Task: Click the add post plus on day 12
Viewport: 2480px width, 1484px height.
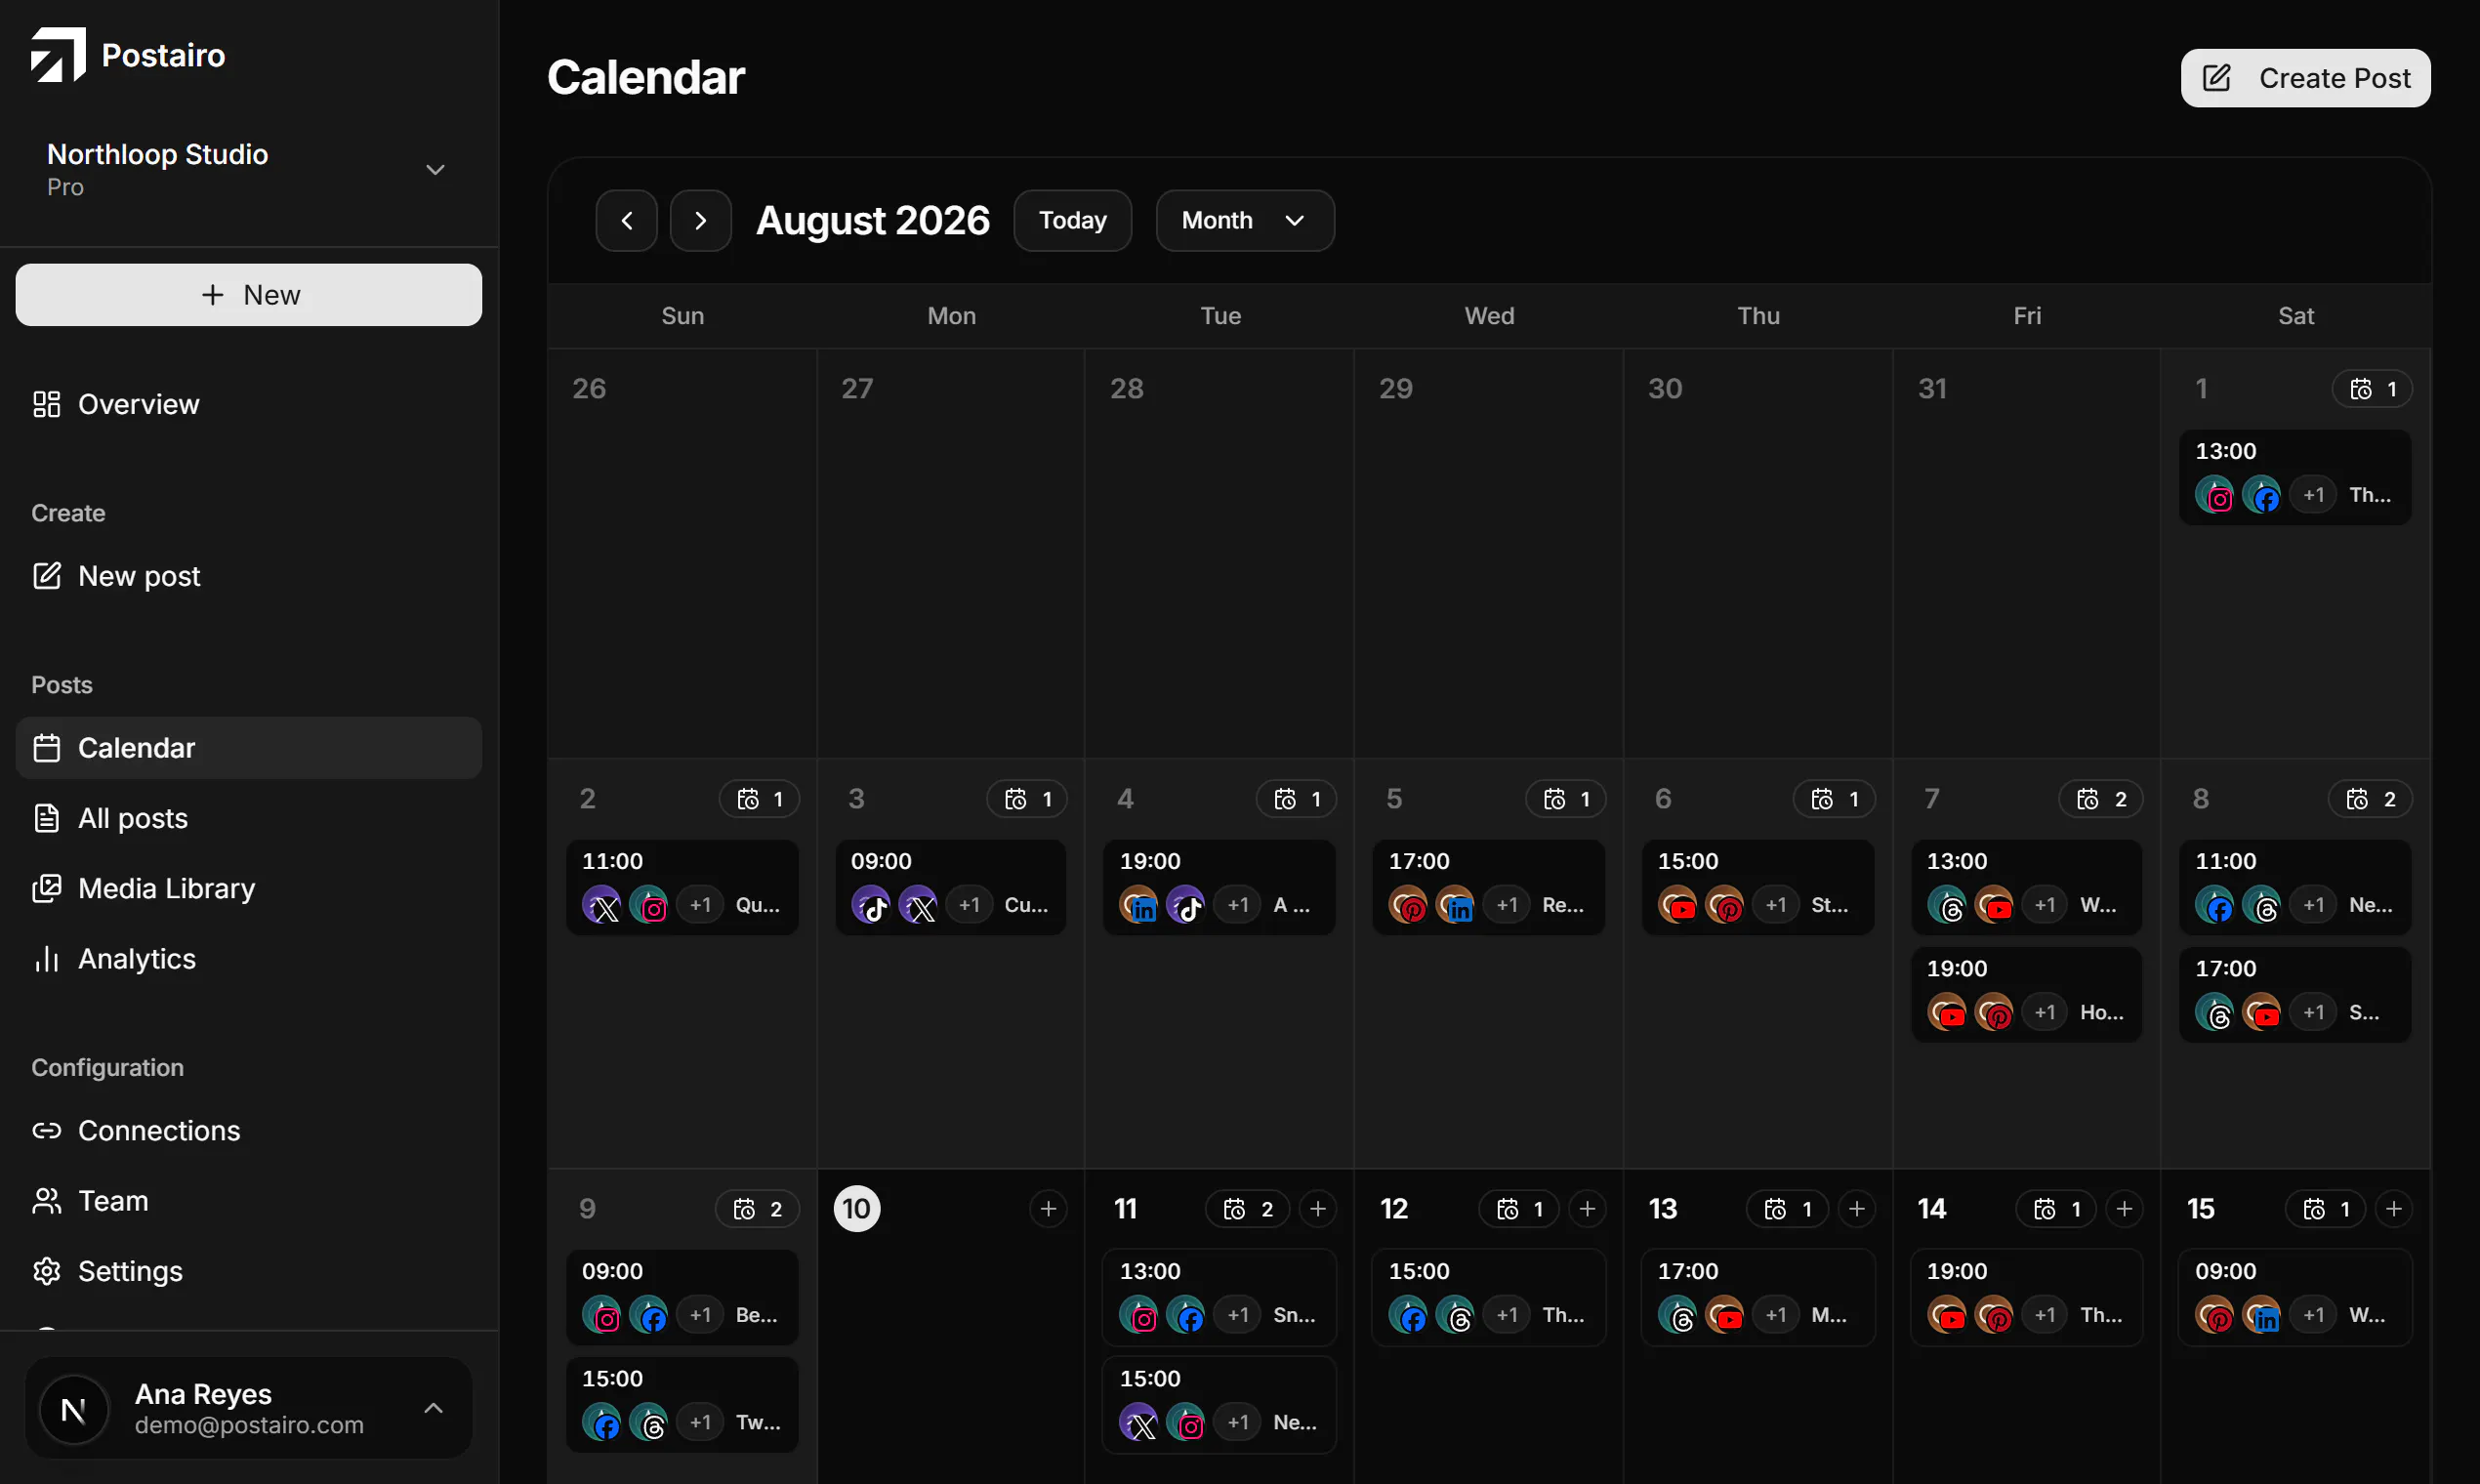Action: coord(1587,1209)
